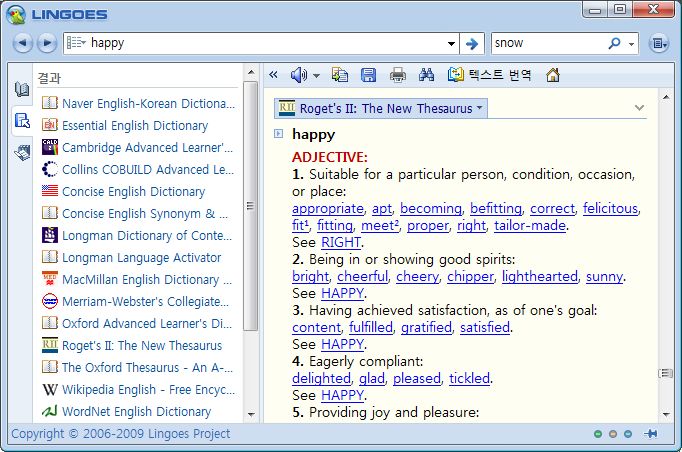Run the magnifier search for snow
The height and width of the screenshot is (452, 682).
tap(614, 43)
